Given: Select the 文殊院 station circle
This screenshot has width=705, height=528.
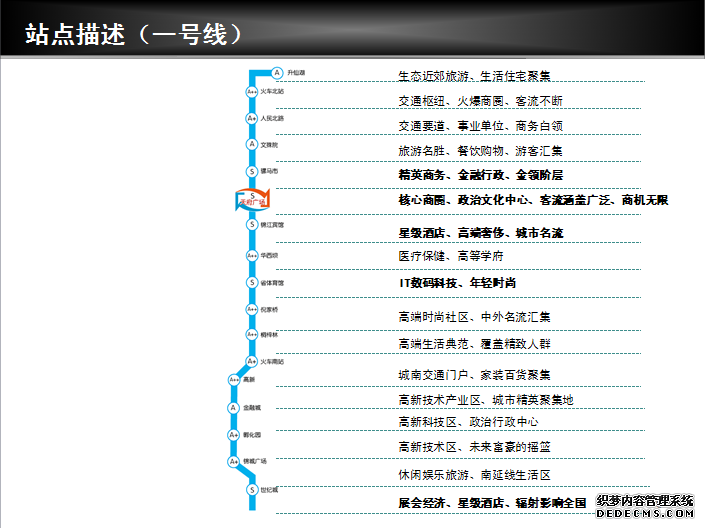Looking at the screenshot, I should pos(252,145).
